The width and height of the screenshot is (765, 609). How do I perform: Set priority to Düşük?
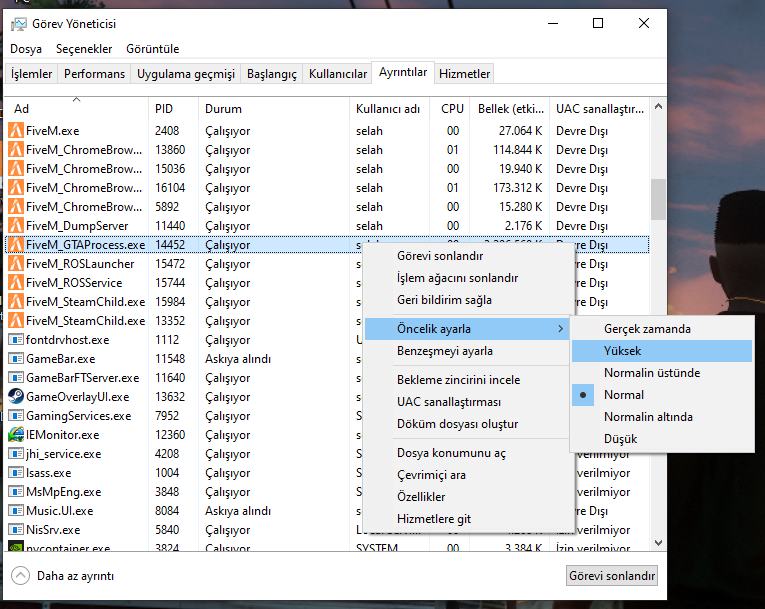662,439
